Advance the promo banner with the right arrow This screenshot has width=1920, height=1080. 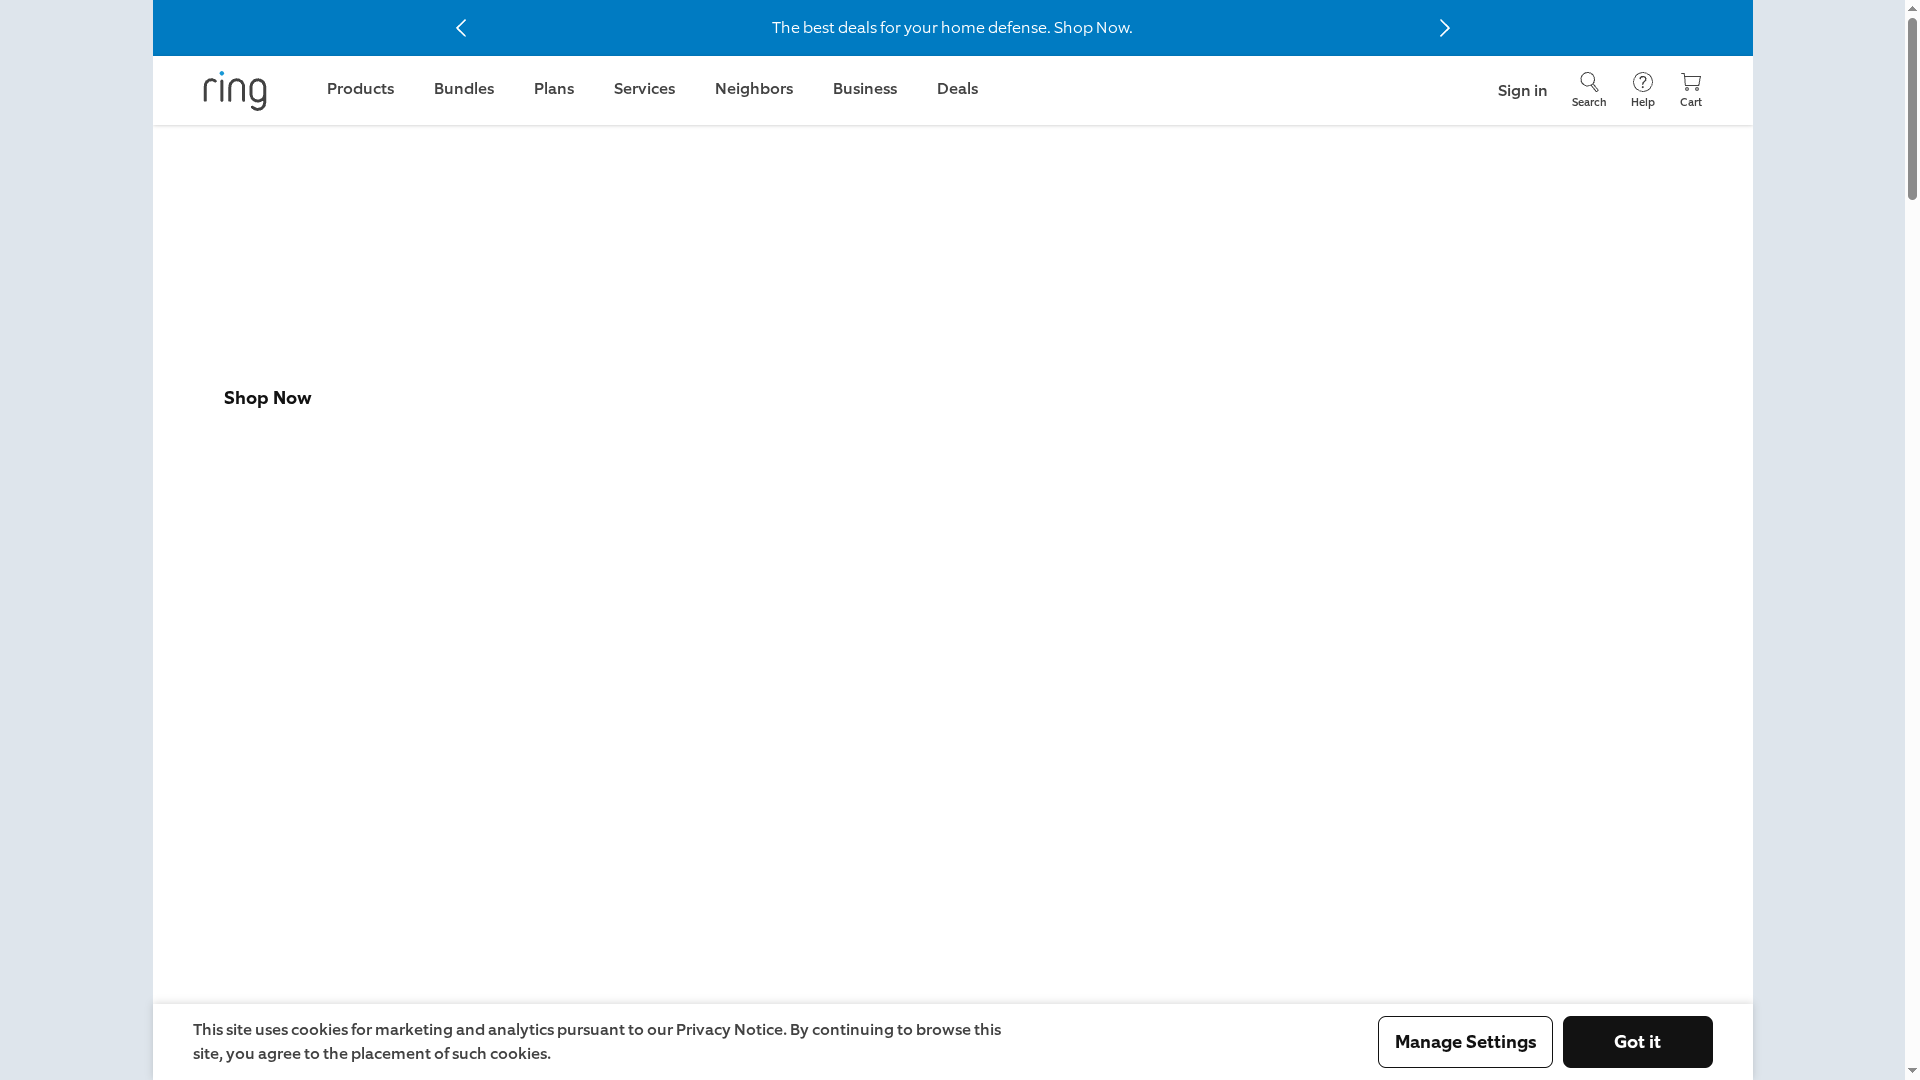[1444, 27]
